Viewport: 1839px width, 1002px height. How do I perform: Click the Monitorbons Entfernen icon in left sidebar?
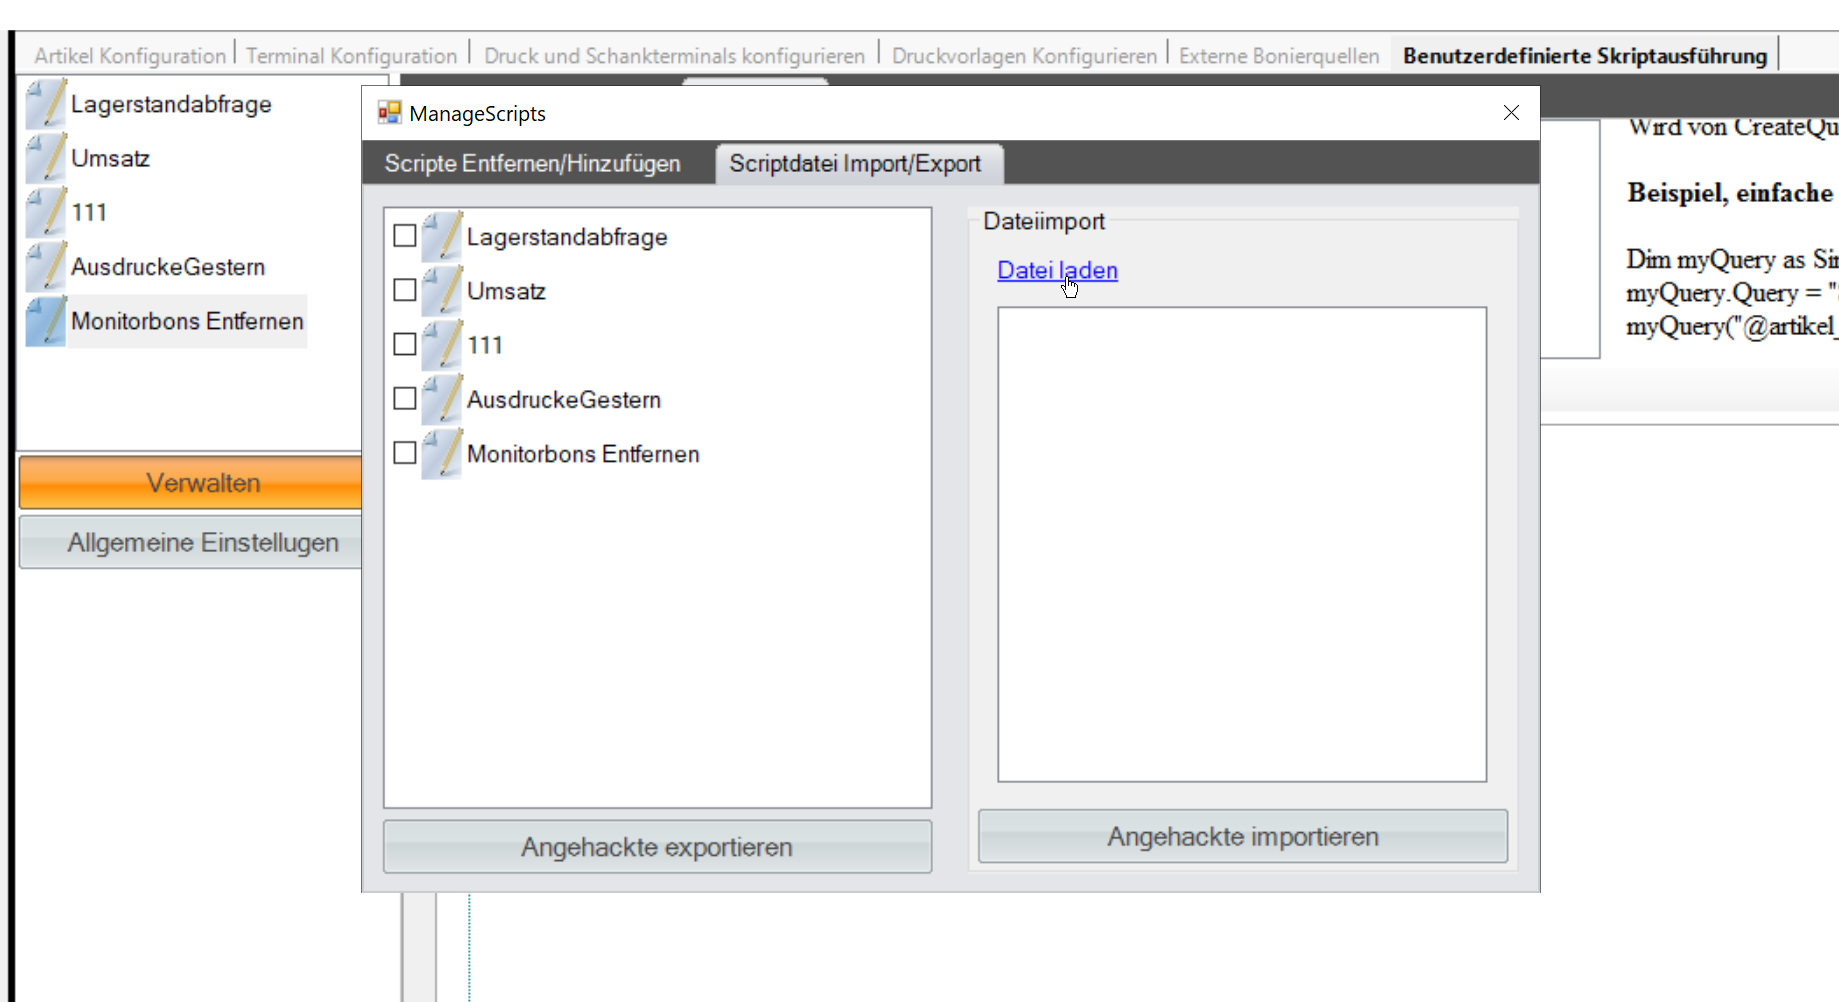(46, 321)
